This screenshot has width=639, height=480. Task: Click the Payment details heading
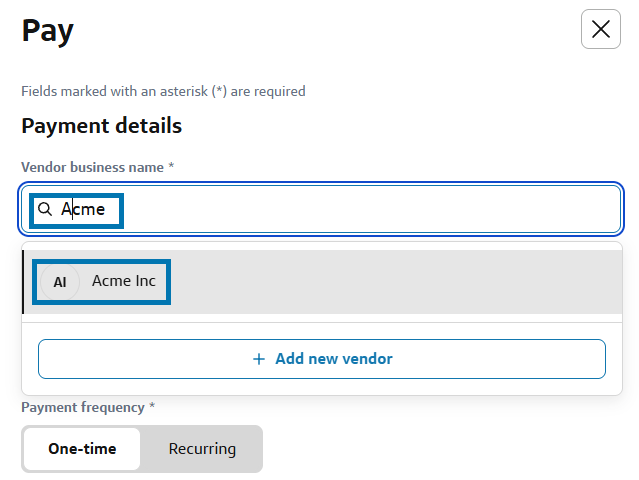pyautogui.click(x=101, y=126)
